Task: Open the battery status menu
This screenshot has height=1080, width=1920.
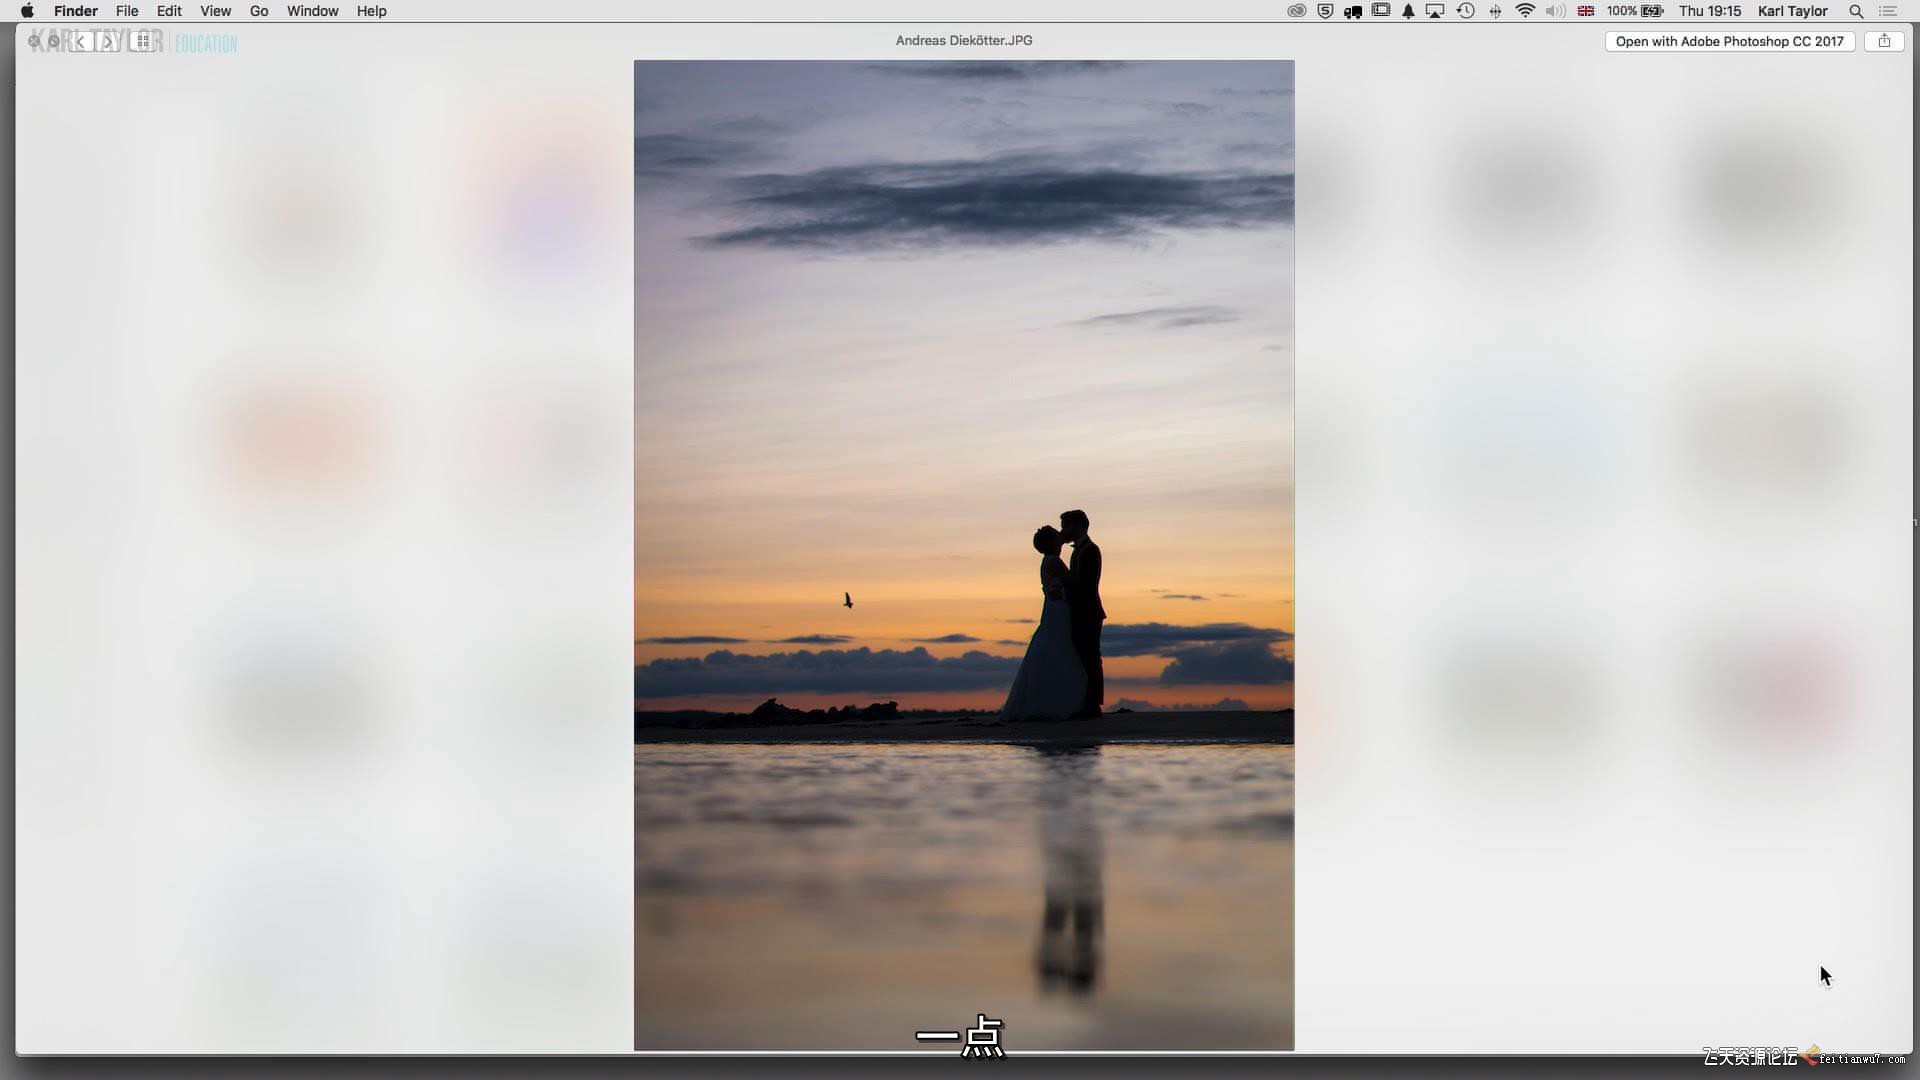Action: [x=1636, y=11]
